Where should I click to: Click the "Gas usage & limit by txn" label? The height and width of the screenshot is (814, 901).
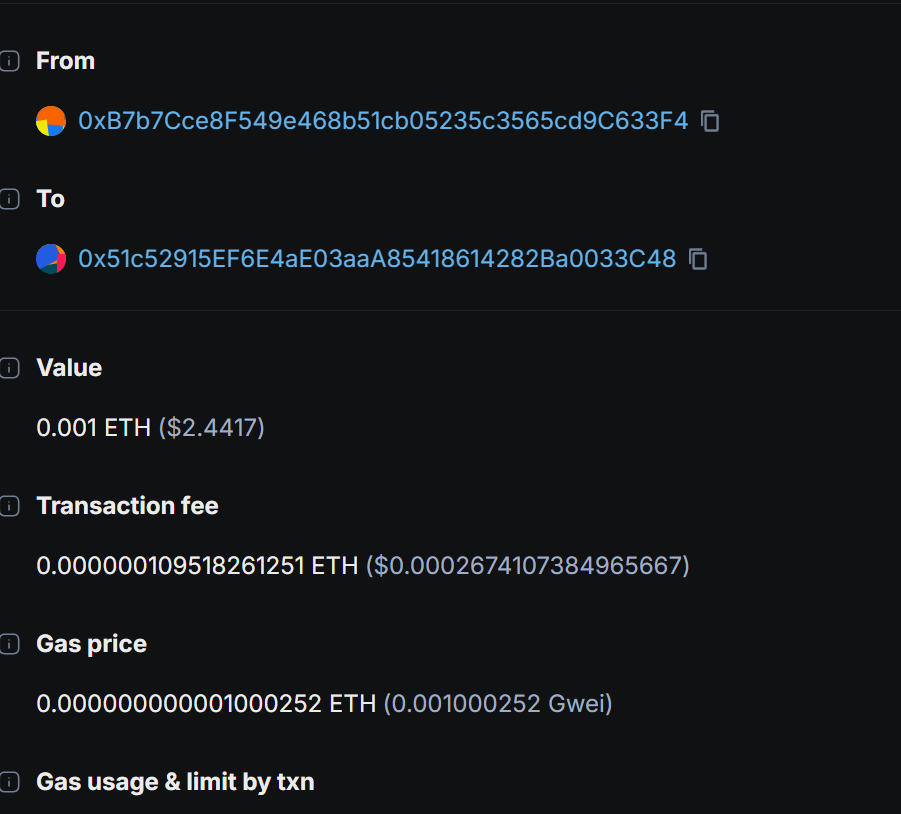175,782
